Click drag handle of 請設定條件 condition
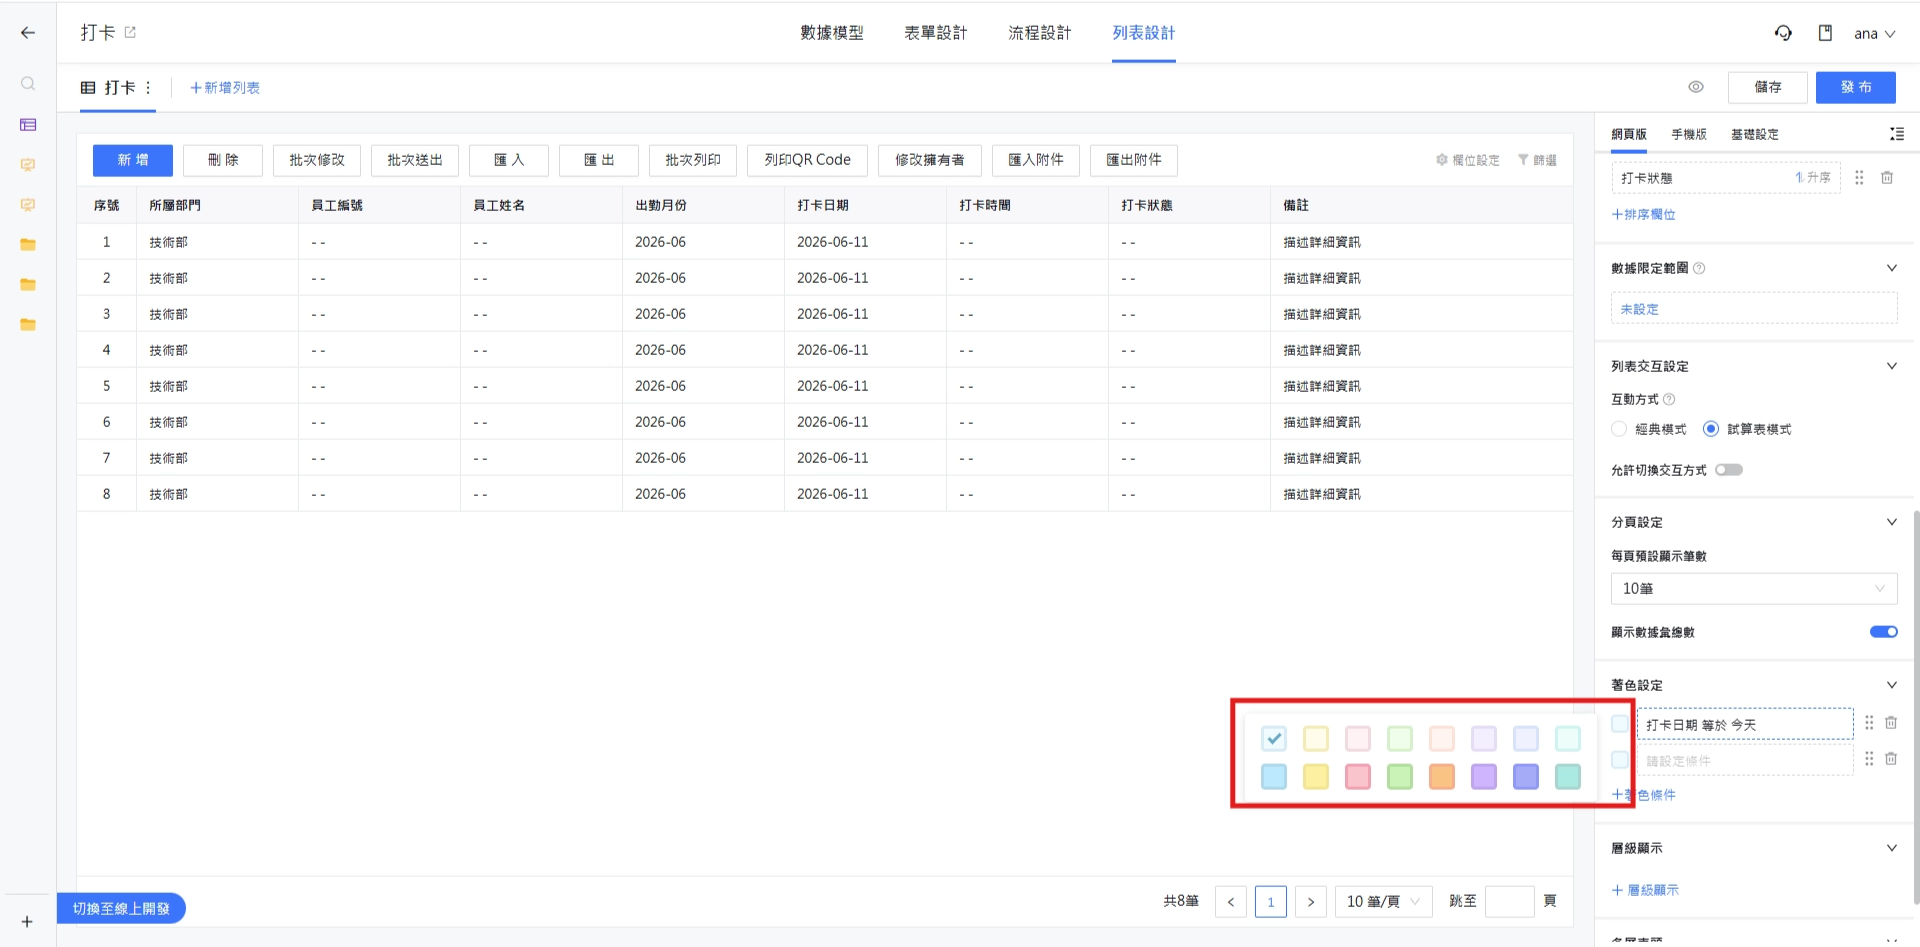This screenshot has width=1920, height=947. click(1869, 759)
